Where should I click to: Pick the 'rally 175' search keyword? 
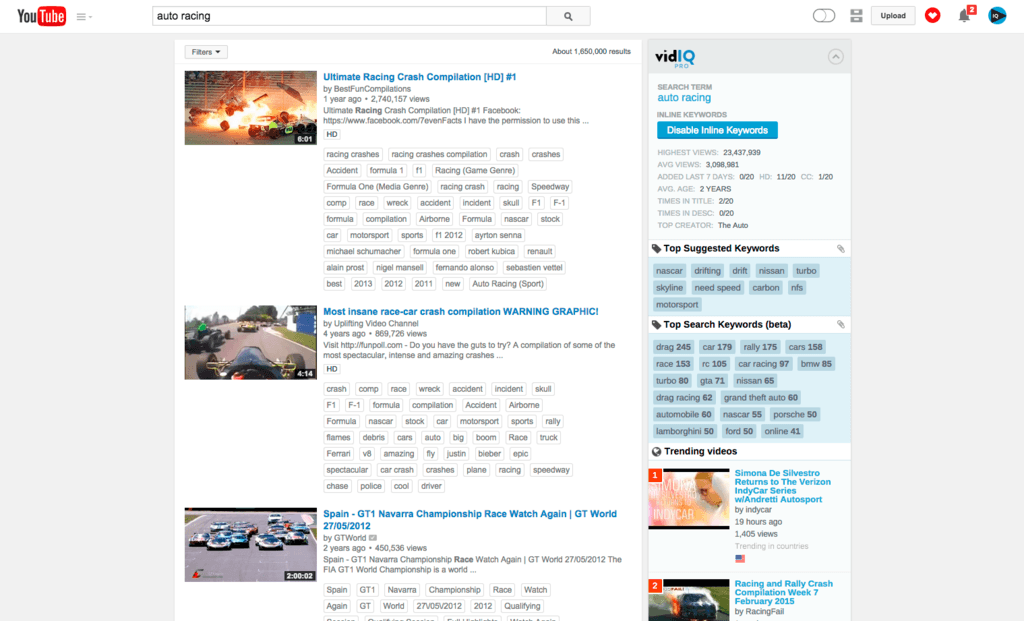(x=760, y=347)
